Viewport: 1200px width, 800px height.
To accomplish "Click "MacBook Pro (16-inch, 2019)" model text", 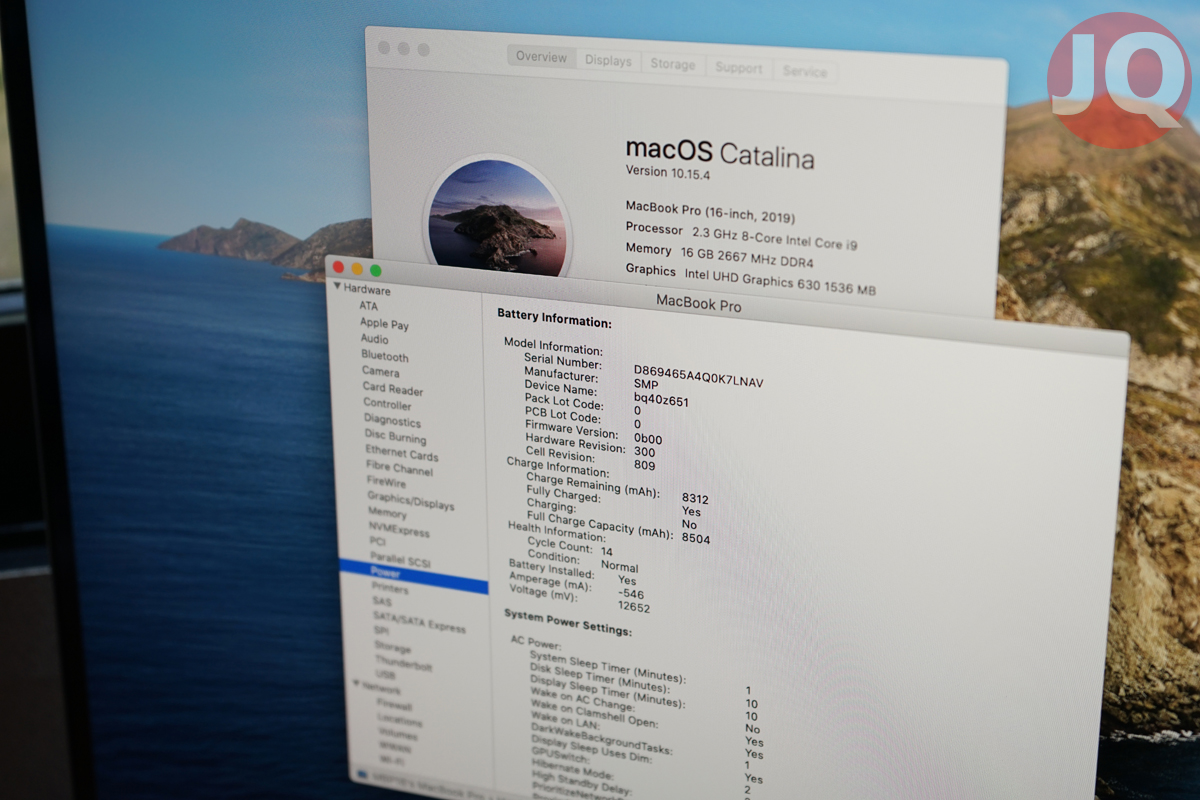I will coord(711,212).
